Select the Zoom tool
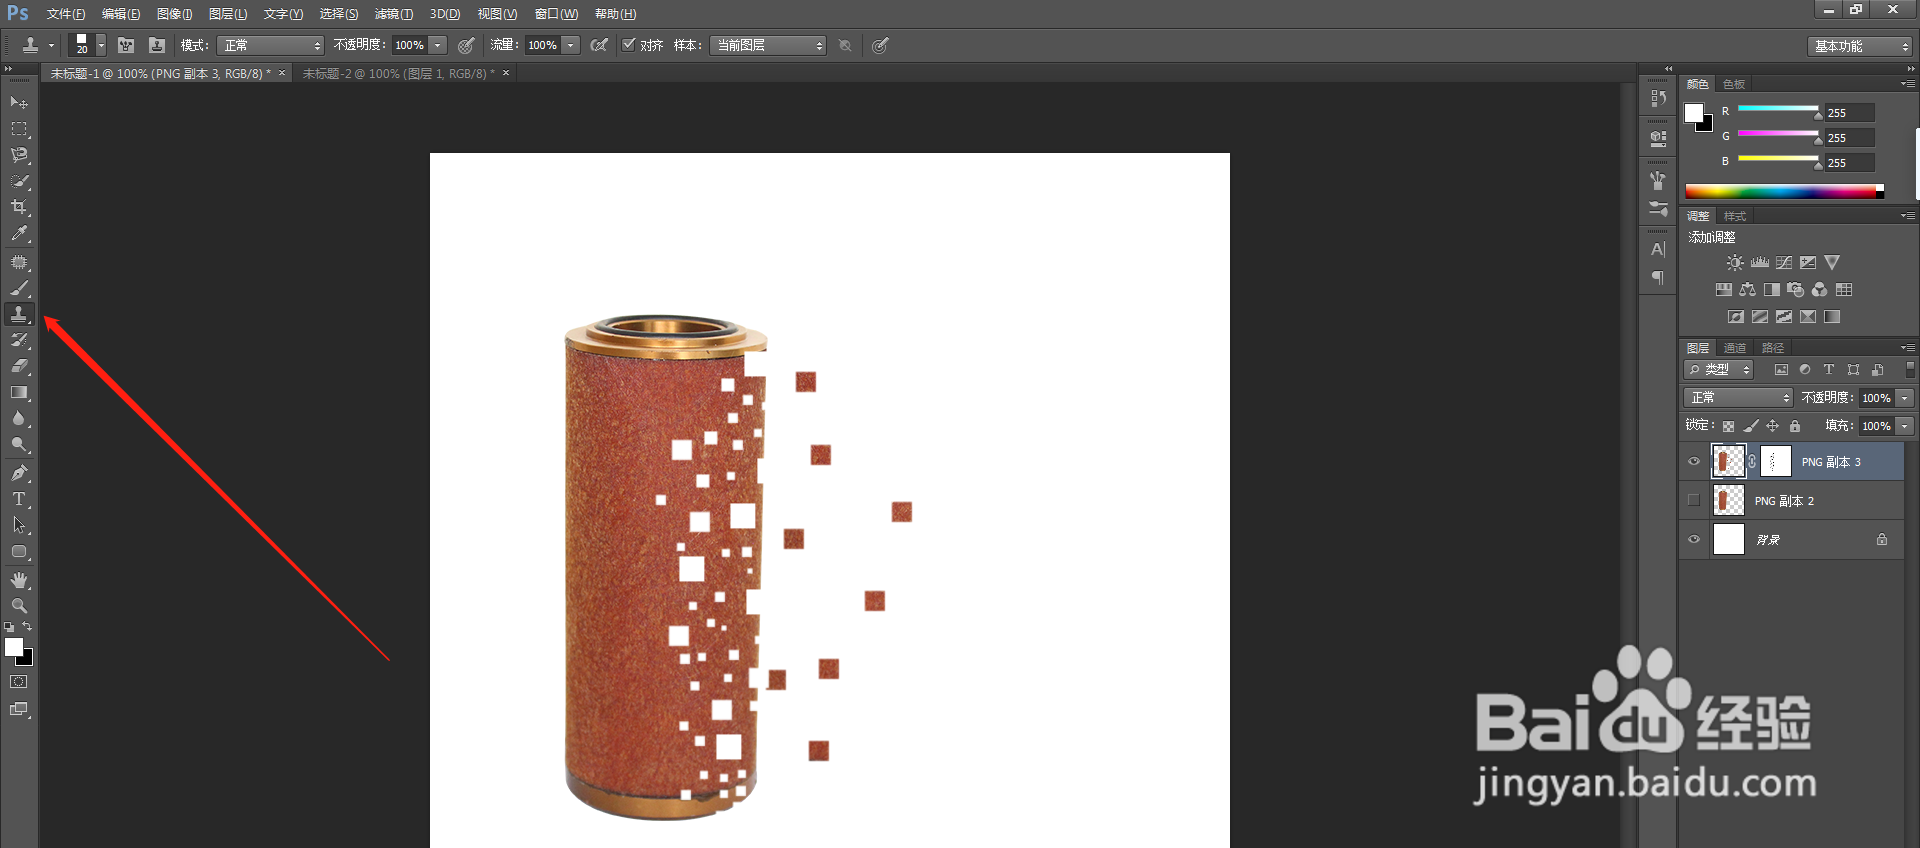 click(19, 606)
